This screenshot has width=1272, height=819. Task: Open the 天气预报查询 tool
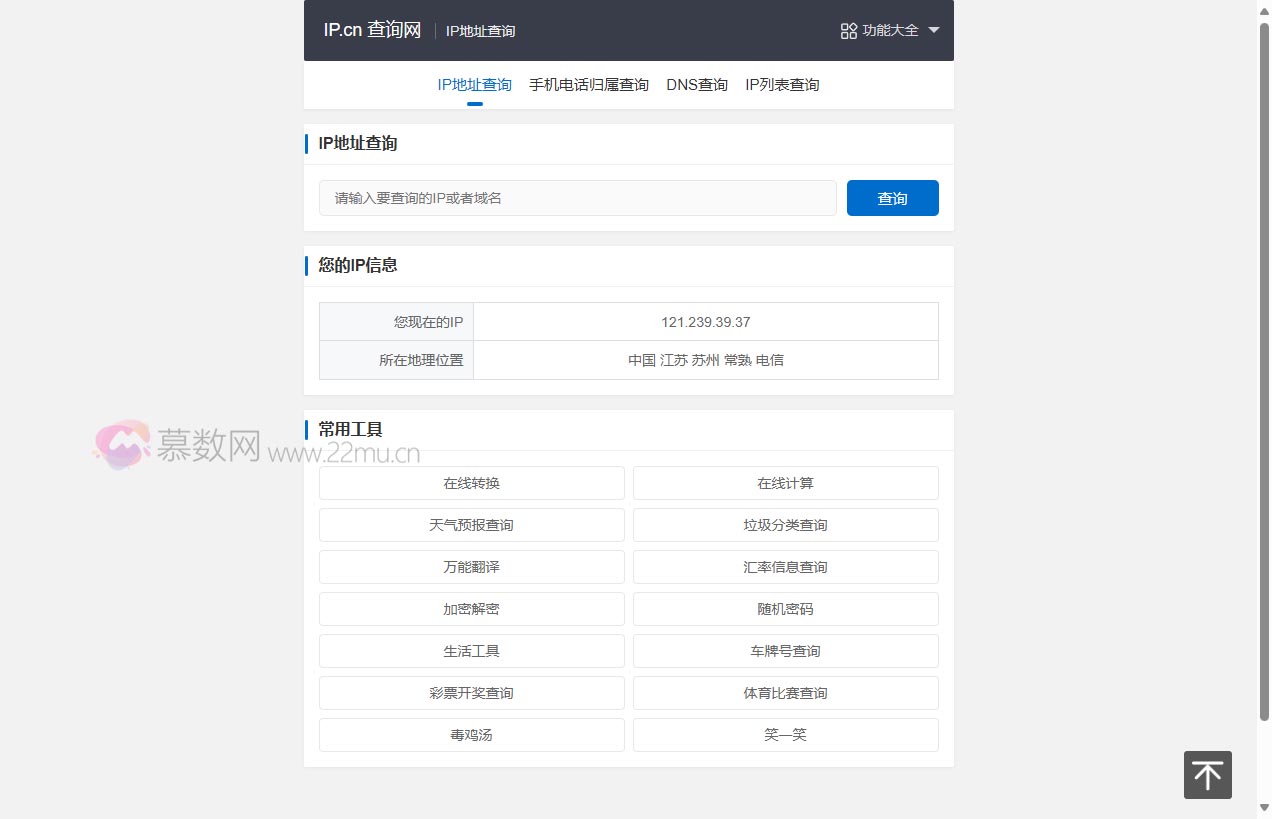[x=471, y=525]
